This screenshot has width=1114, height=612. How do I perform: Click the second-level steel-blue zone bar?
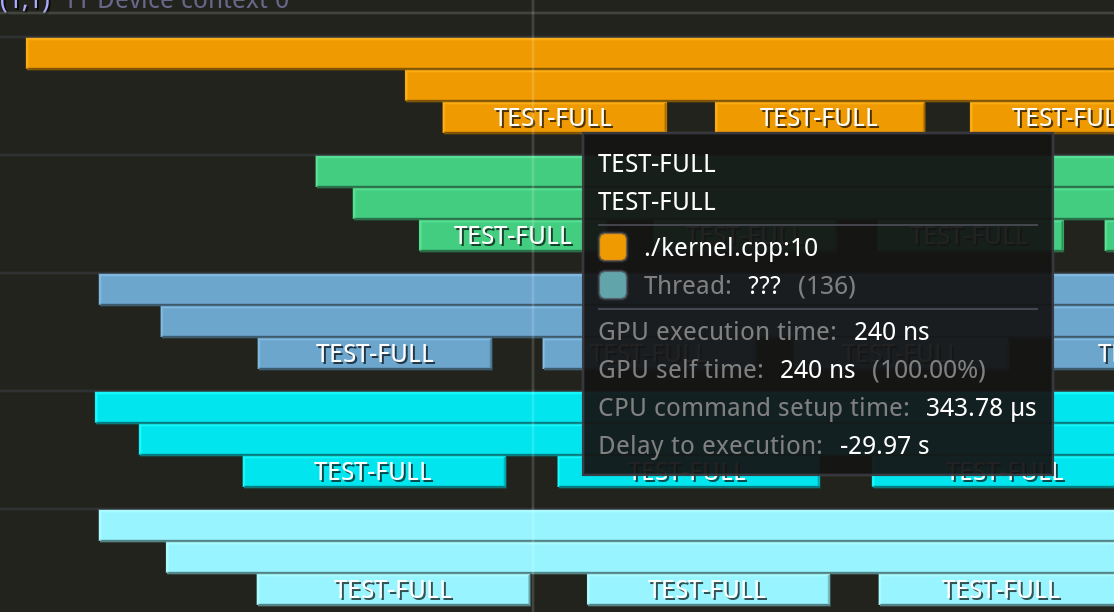[x=370, y=322]
